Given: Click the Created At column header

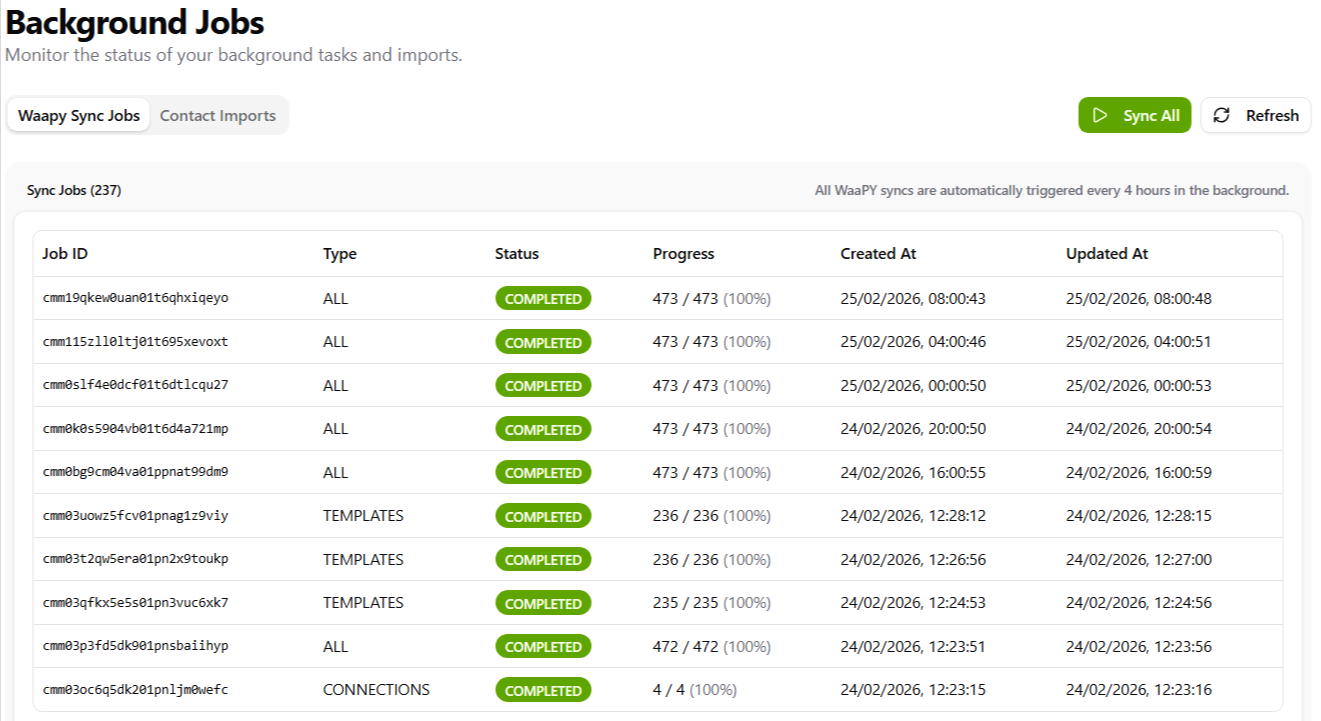Looking at the screenshot, I should (878, 254).
